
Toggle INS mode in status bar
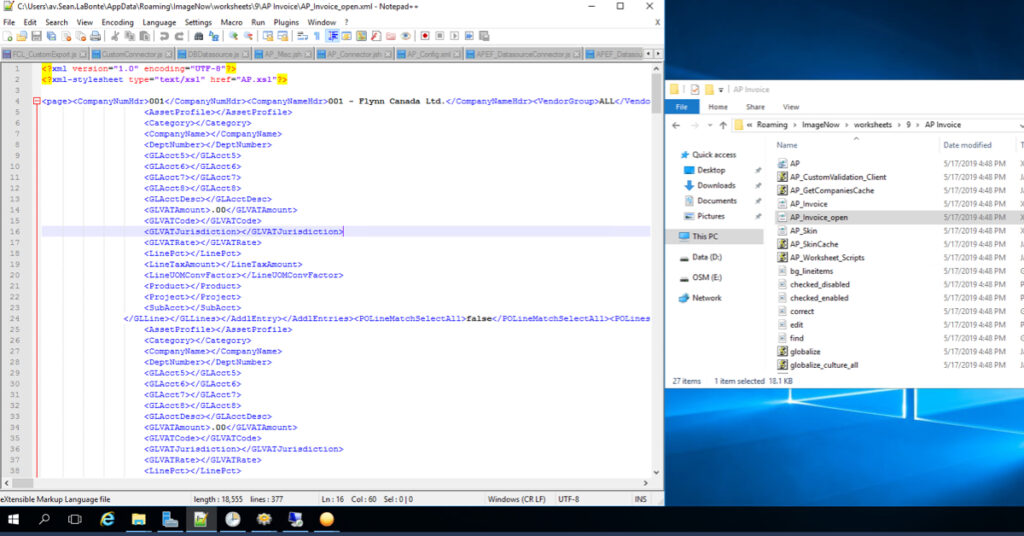638,498
